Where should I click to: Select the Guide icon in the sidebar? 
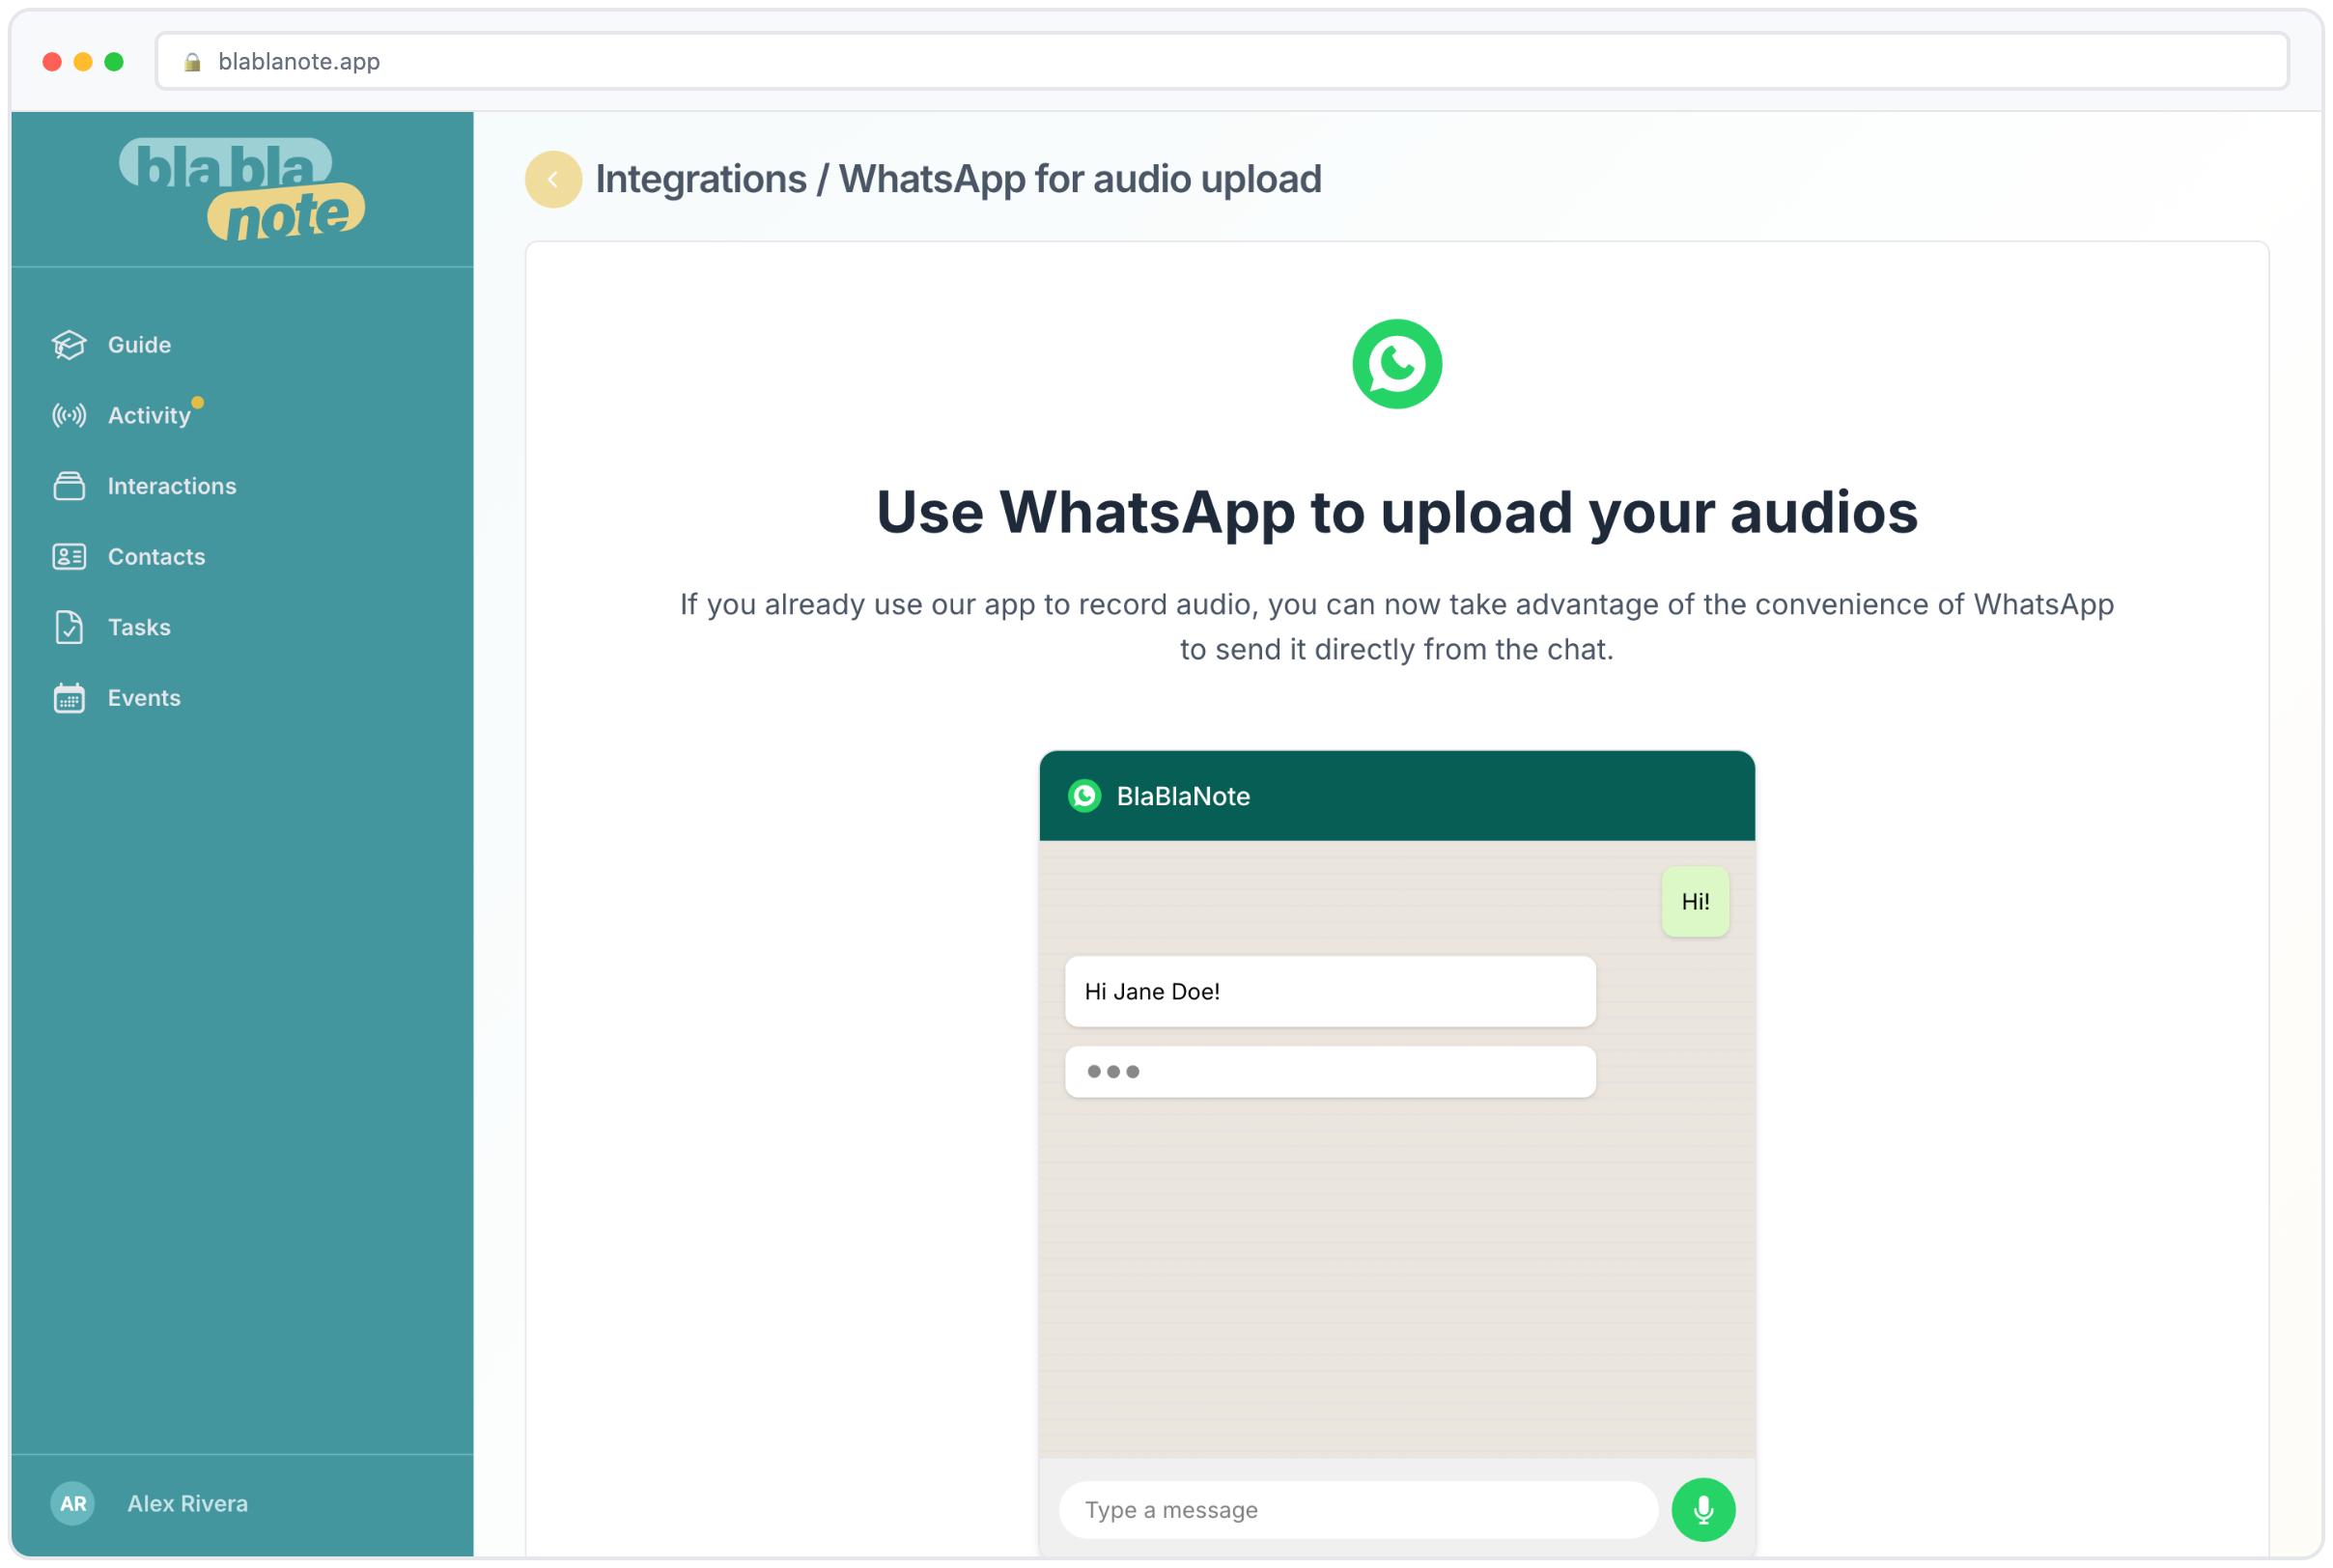coord(68,344)
